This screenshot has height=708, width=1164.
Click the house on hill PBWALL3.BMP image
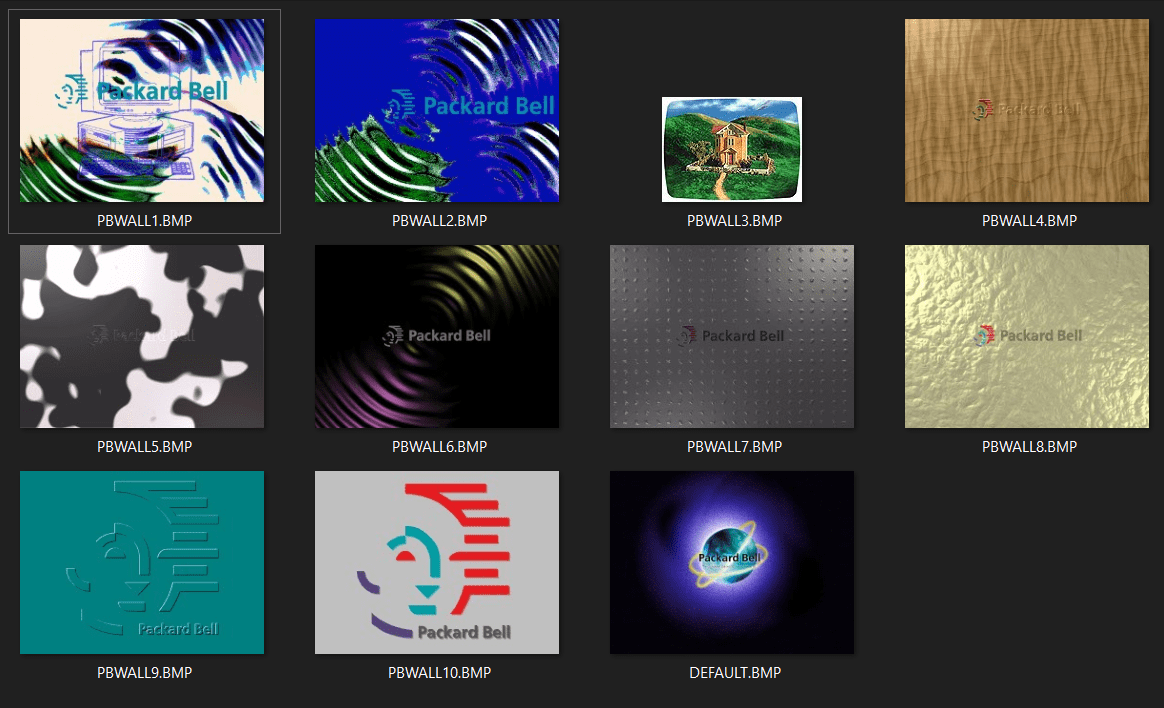732,149
